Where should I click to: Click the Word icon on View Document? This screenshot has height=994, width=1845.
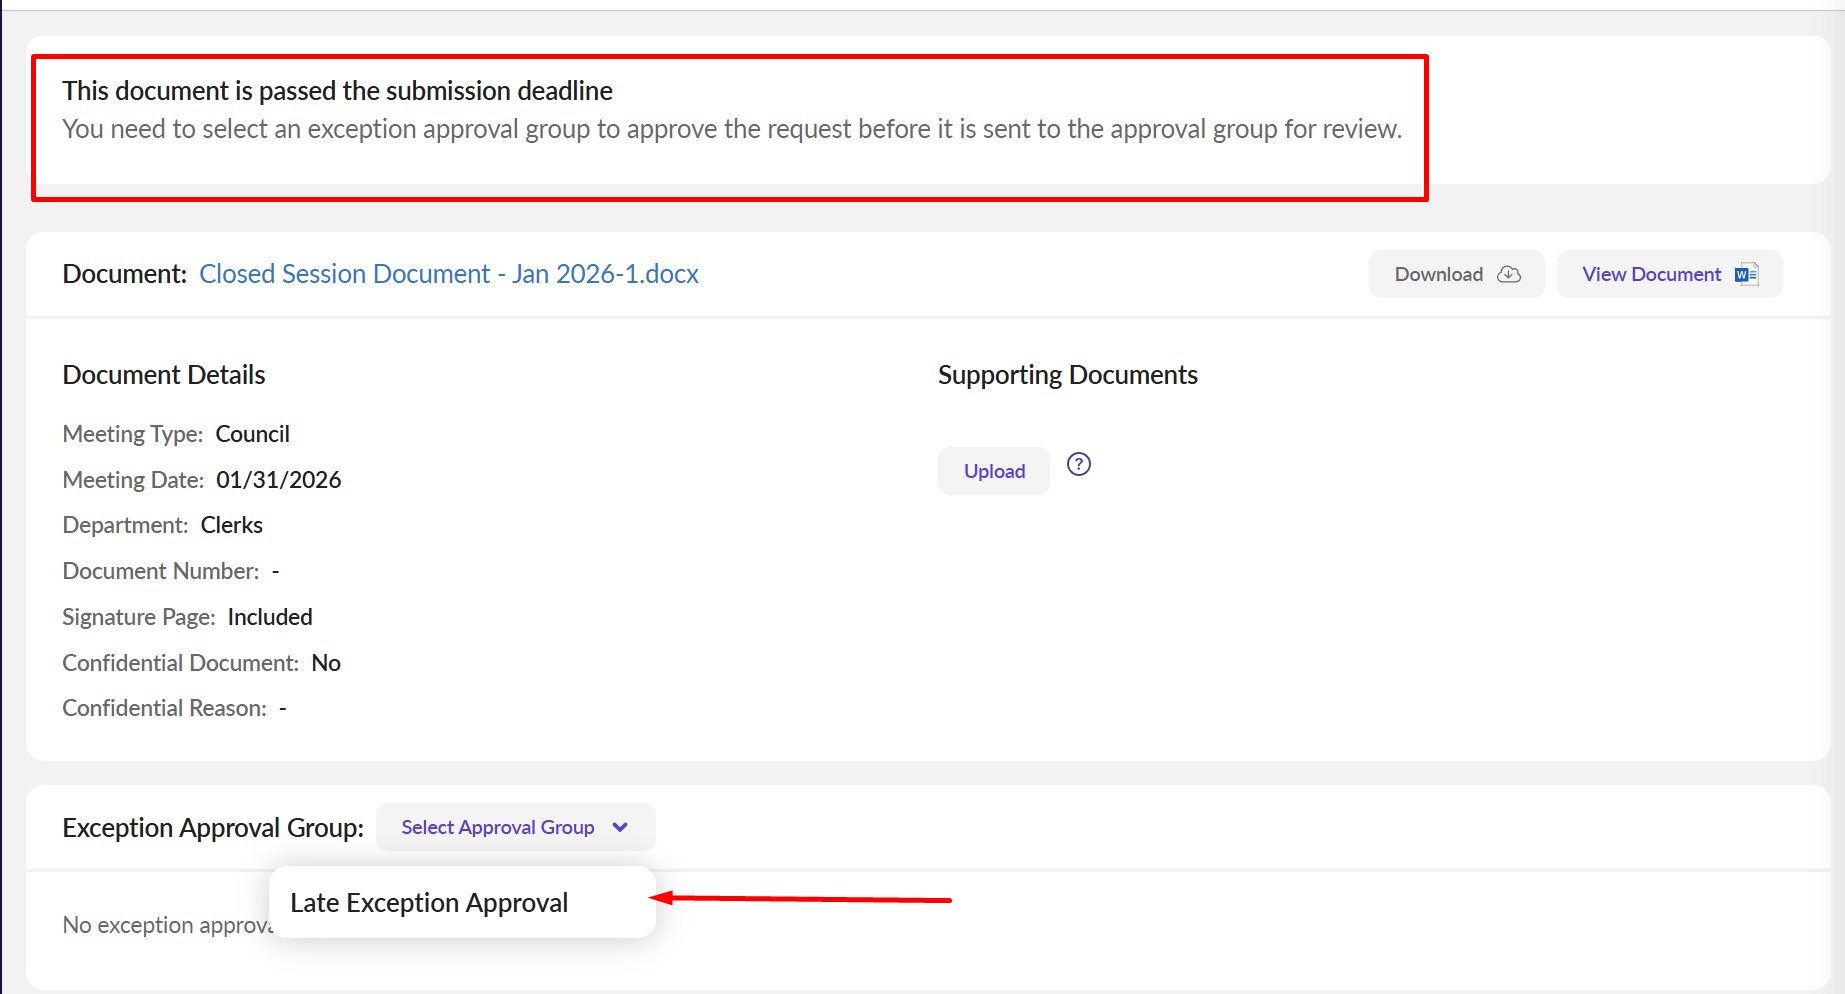[x=1746, y=274]
